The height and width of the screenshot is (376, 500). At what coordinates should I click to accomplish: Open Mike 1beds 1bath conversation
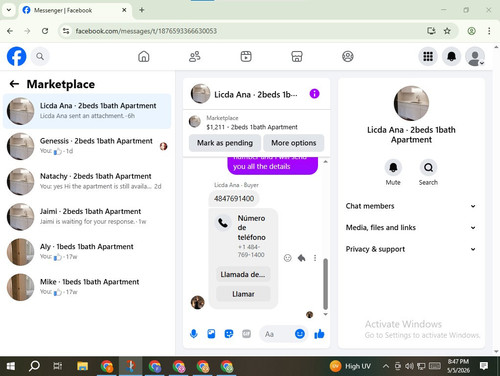(87, 287)
